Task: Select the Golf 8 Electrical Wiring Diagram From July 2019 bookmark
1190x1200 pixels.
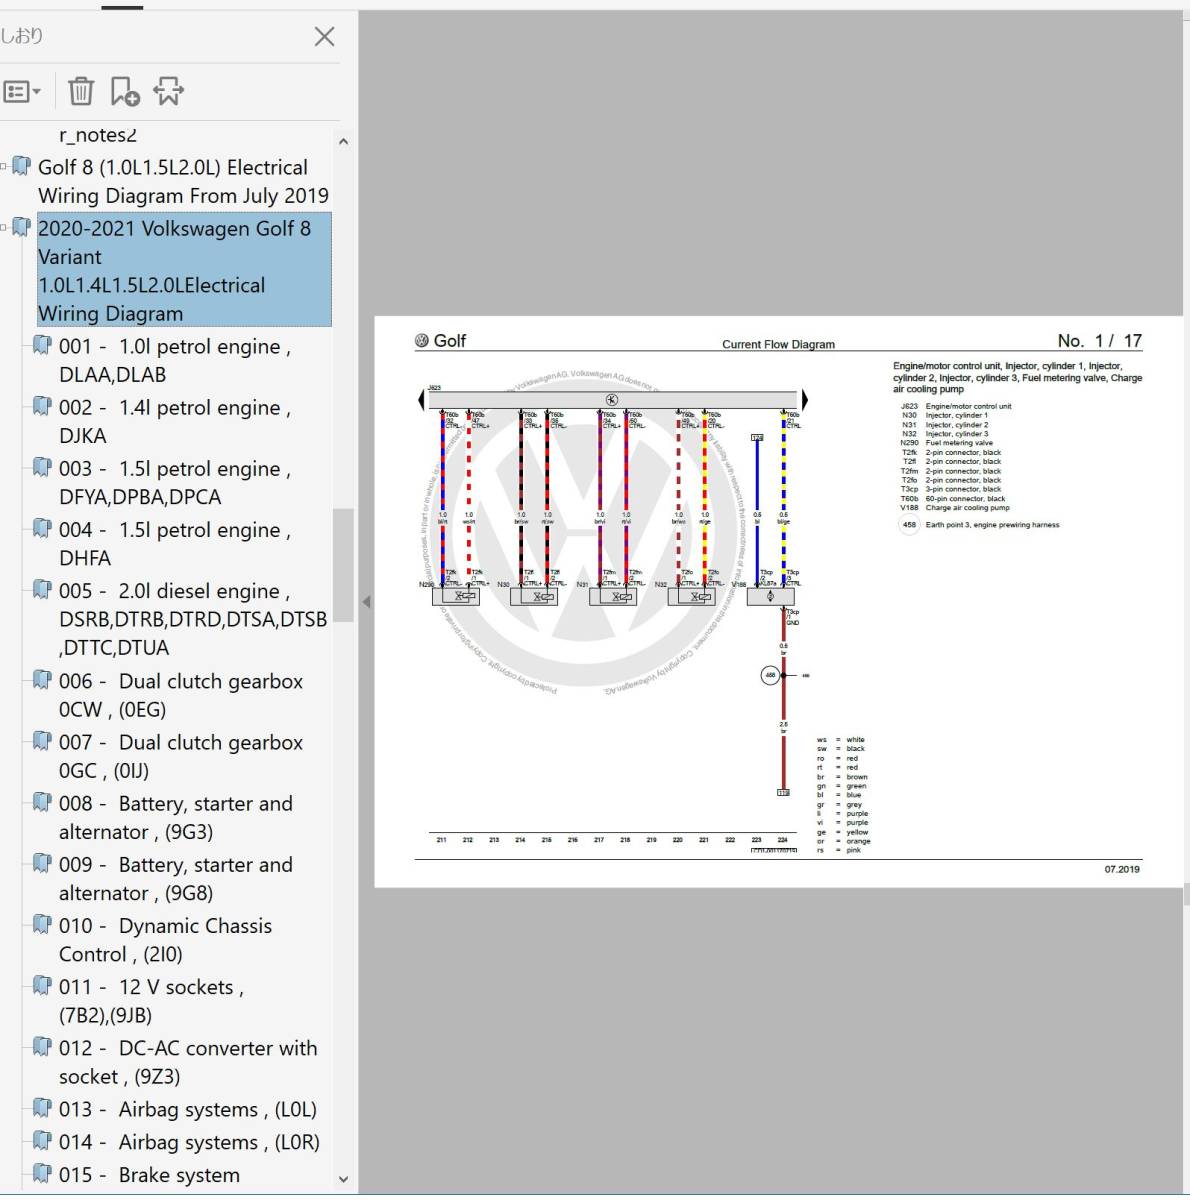Action: [x=183, y=181]
